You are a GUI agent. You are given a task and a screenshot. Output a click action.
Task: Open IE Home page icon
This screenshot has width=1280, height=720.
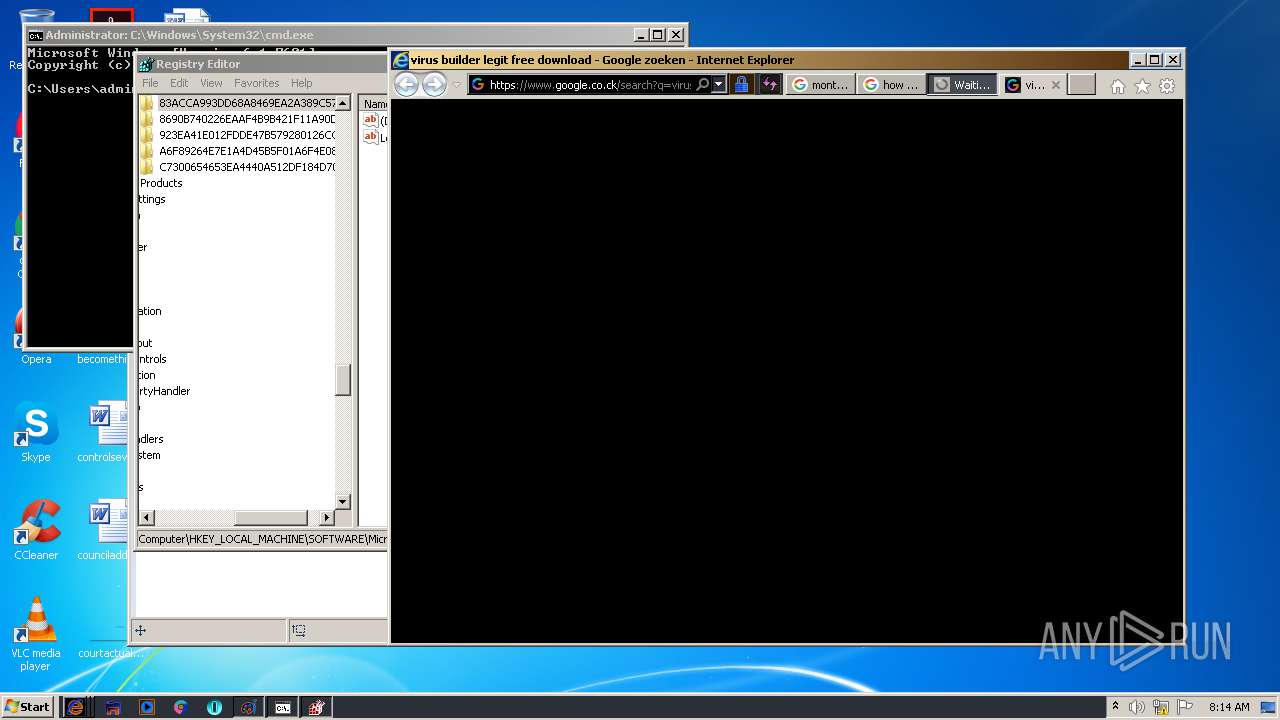point(1118,86)
